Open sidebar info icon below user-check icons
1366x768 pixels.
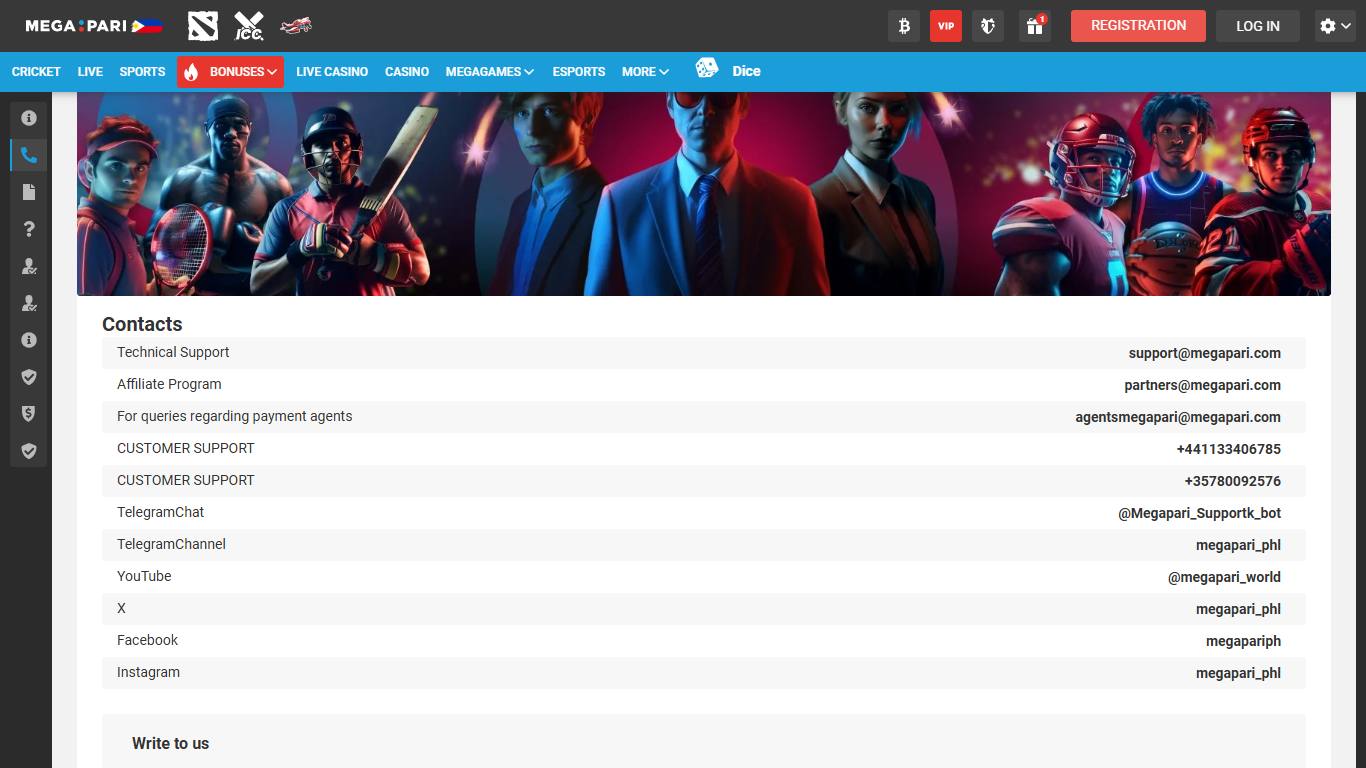29,340
